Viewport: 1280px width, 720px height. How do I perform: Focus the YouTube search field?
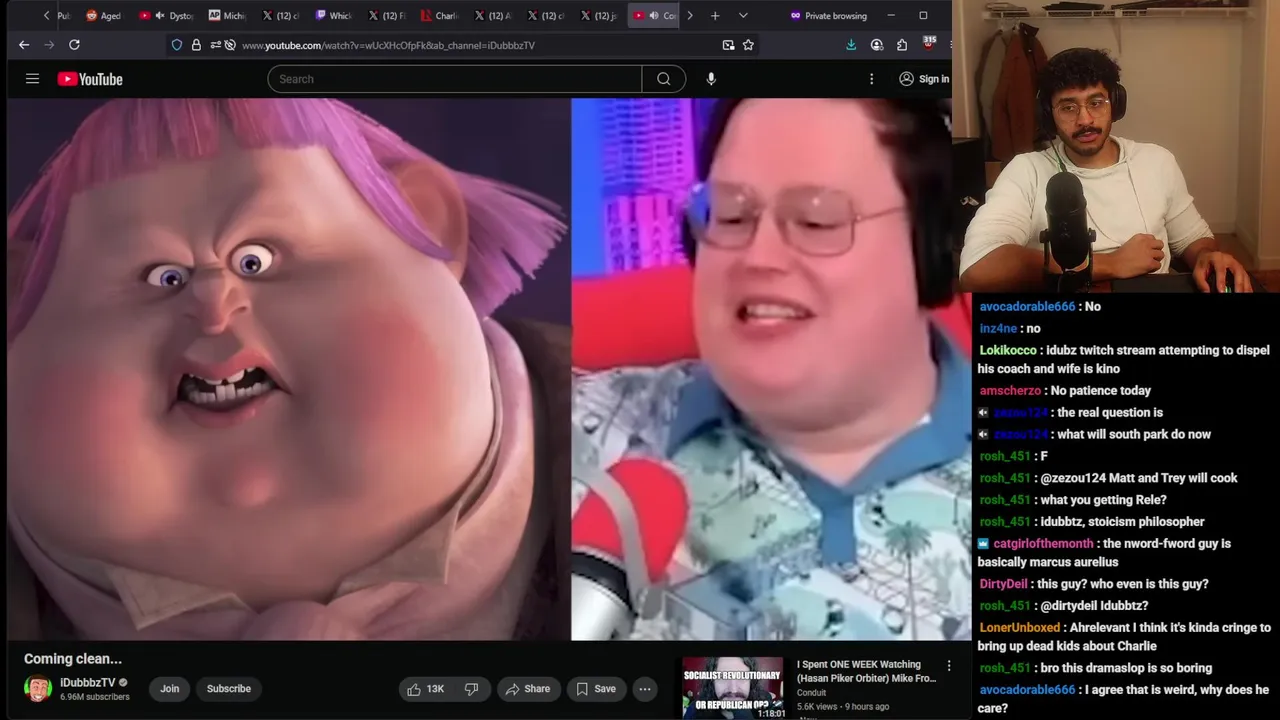[455, 79]
